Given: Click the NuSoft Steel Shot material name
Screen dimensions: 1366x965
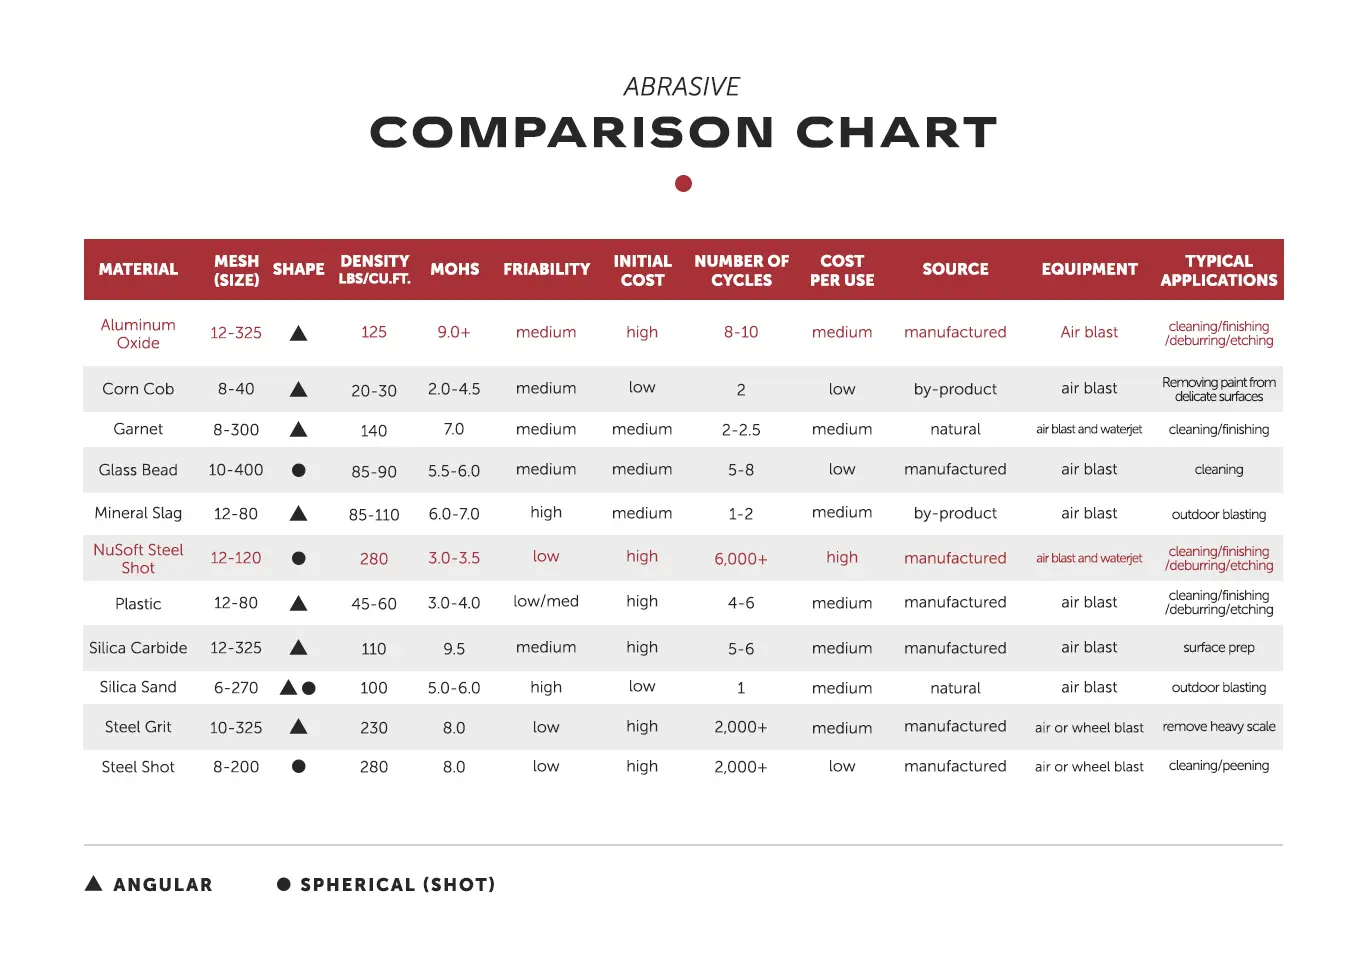Looking at the screenshot, I should click(138, 559).
